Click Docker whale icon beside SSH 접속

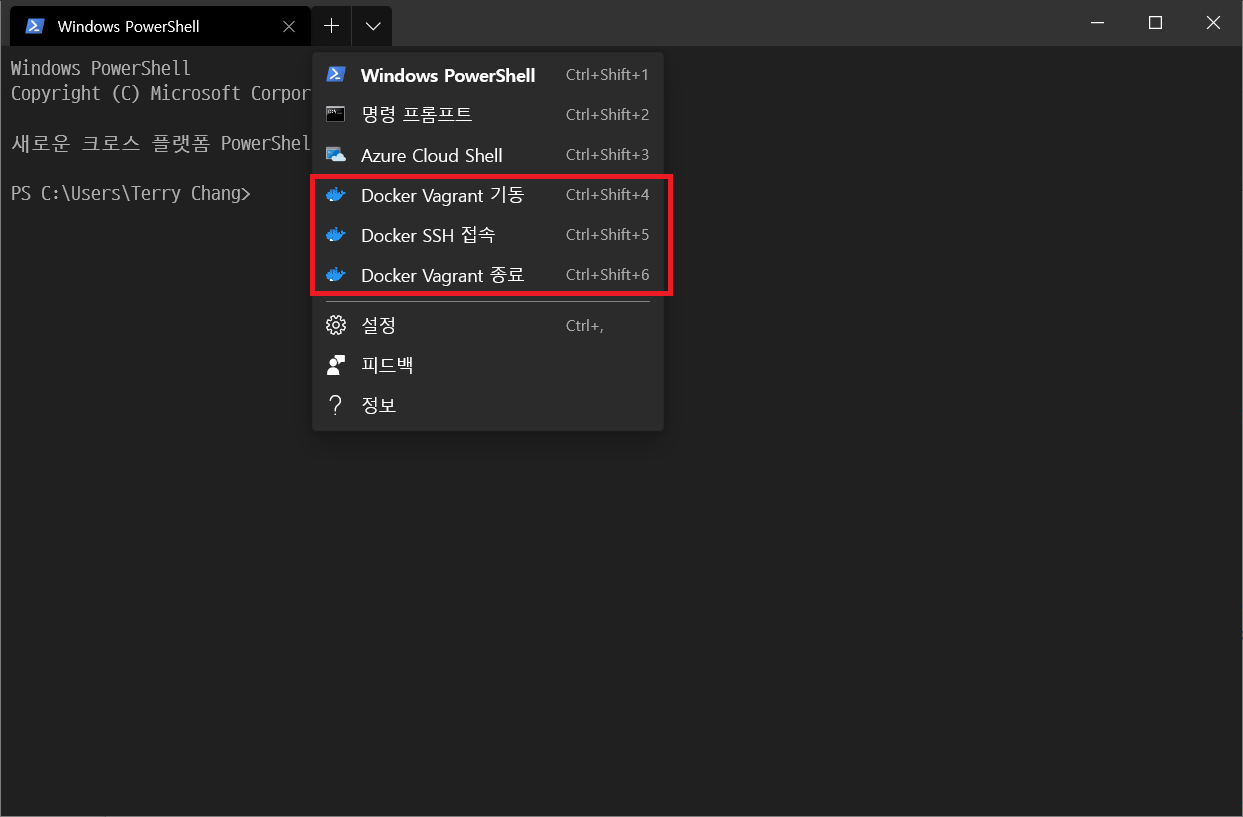point(336,235)
